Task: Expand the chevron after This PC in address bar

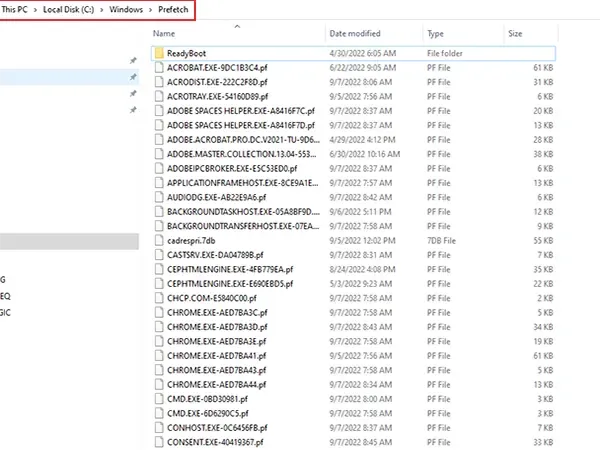Action: point(35,10)
